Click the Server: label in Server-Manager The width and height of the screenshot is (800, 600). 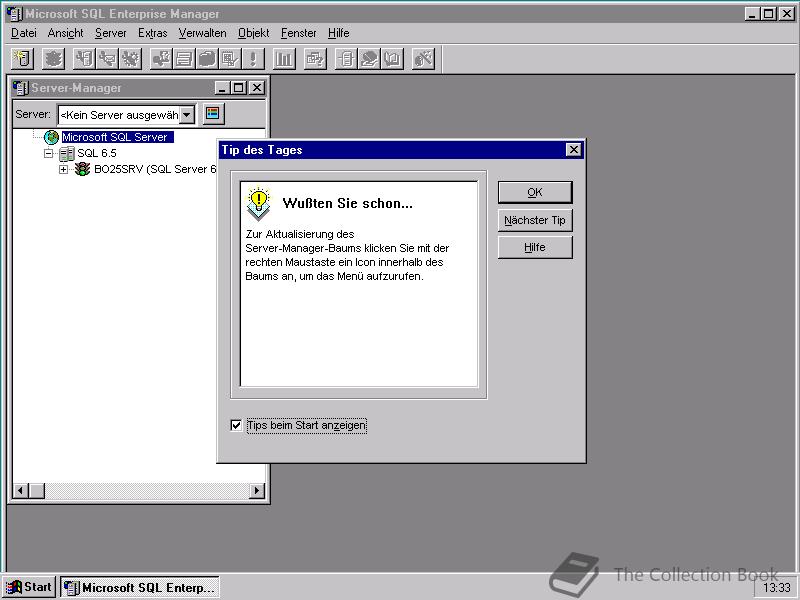[33, 114]
